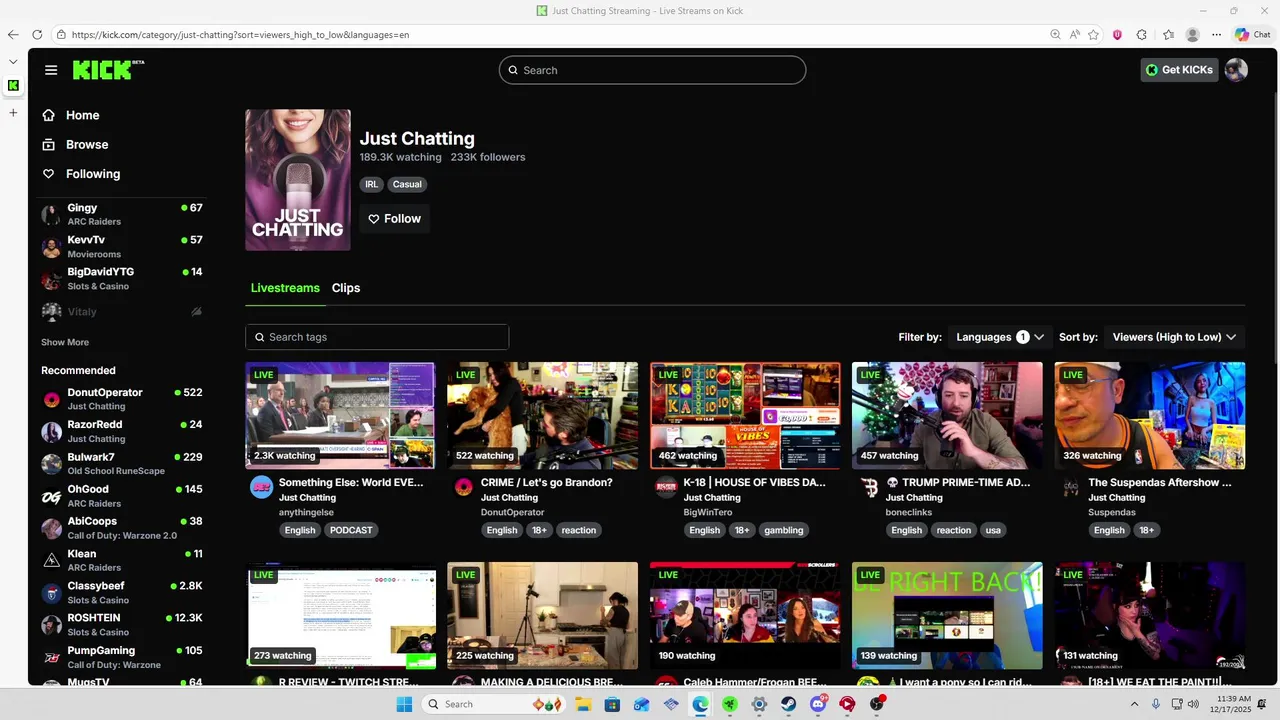Viewport: 1280px width, 720px height.
Task: Open the Suspendas Aftershow stream thumbnail
Action: (1150, 415)
